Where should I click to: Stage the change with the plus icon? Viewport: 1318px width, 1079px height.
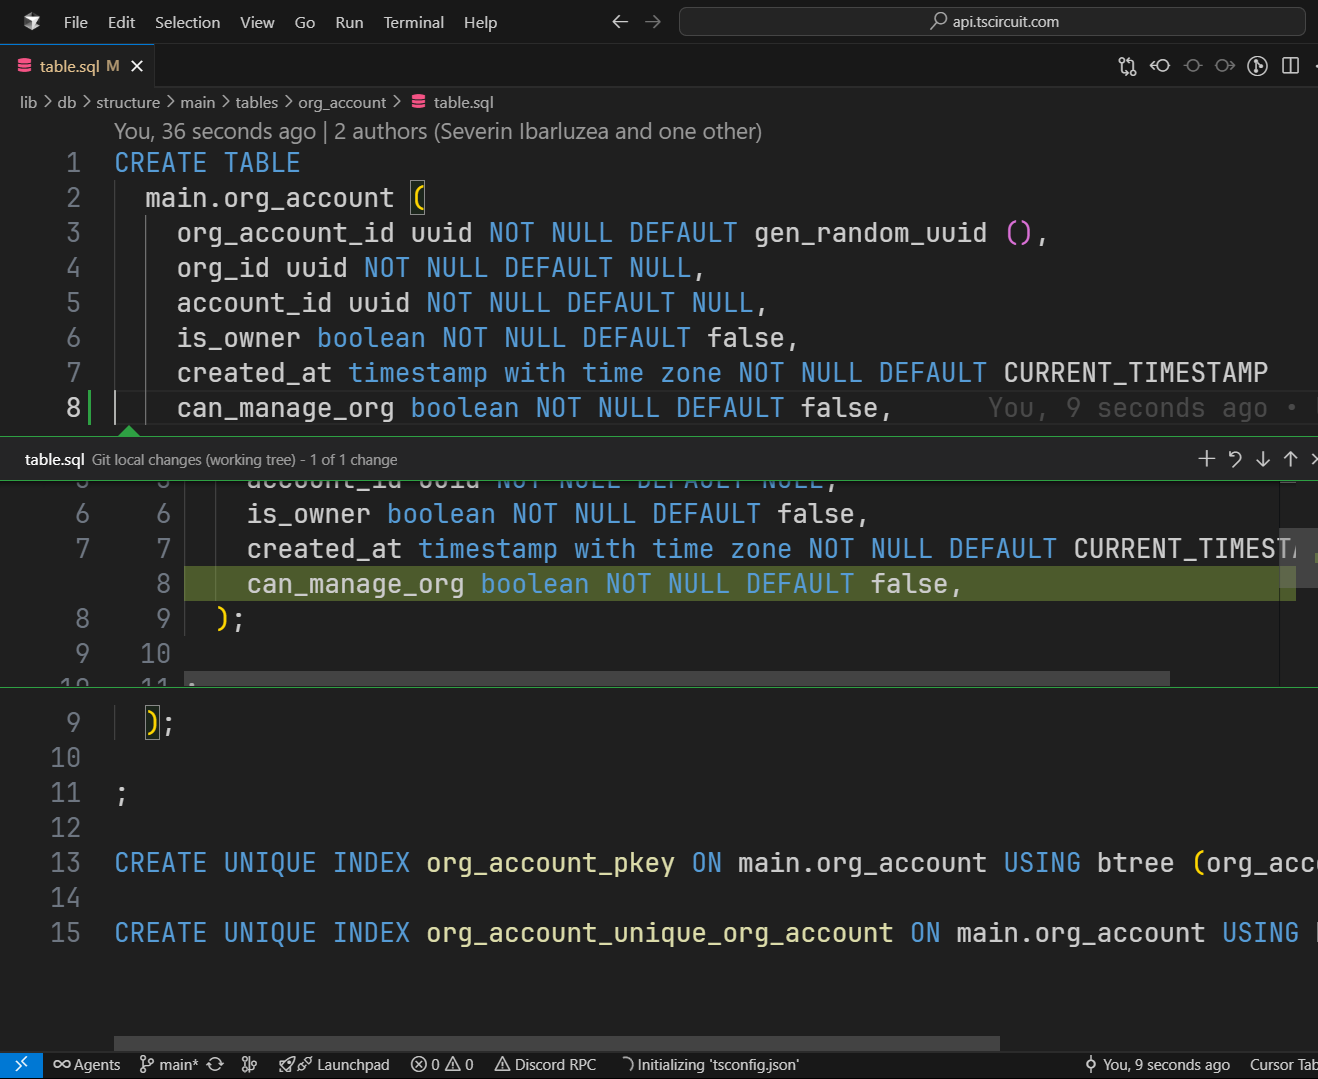pyautogui.click(x=1207, y=459)
